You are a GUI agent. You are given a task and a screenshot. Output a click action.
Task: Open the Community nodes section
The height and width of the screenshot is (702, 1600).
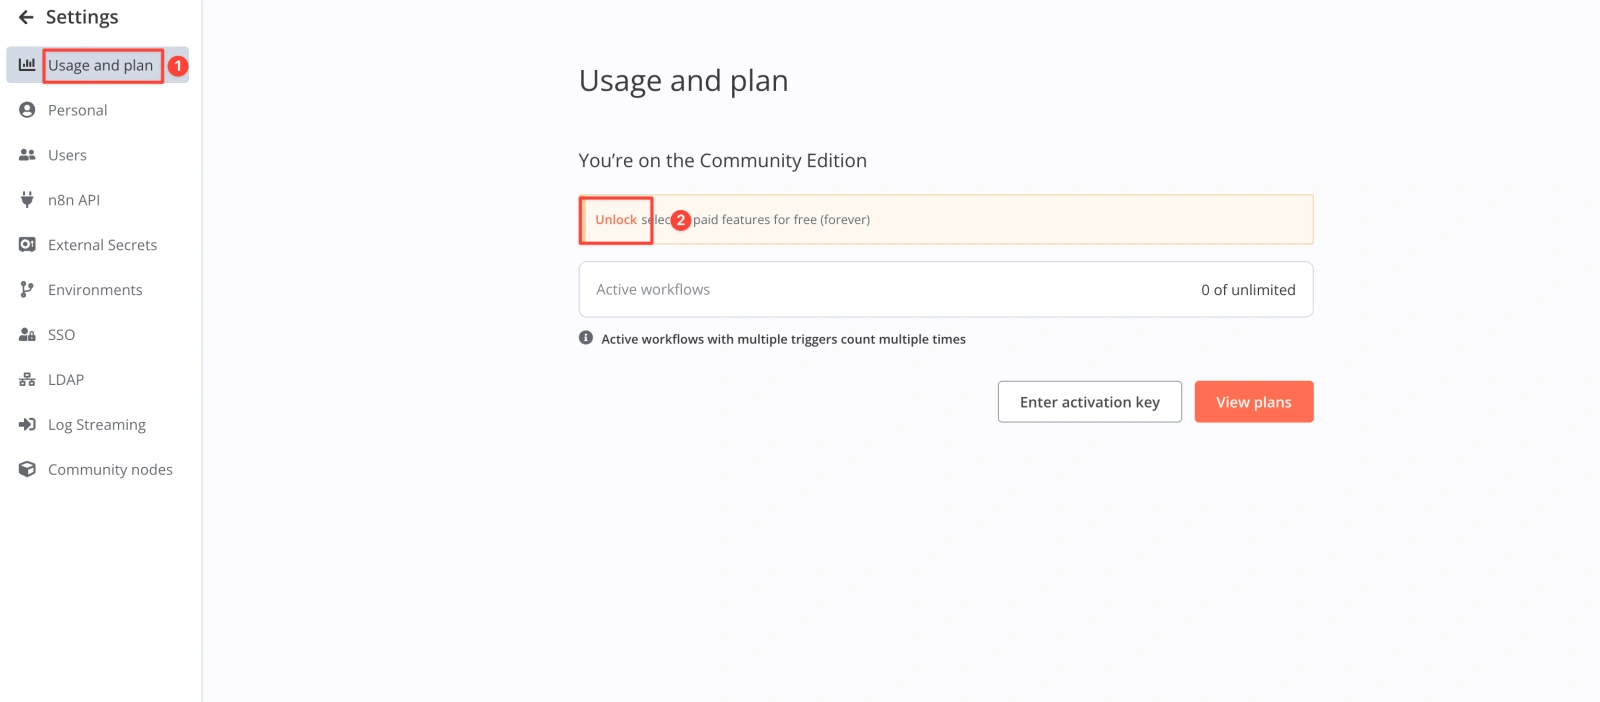110,470
